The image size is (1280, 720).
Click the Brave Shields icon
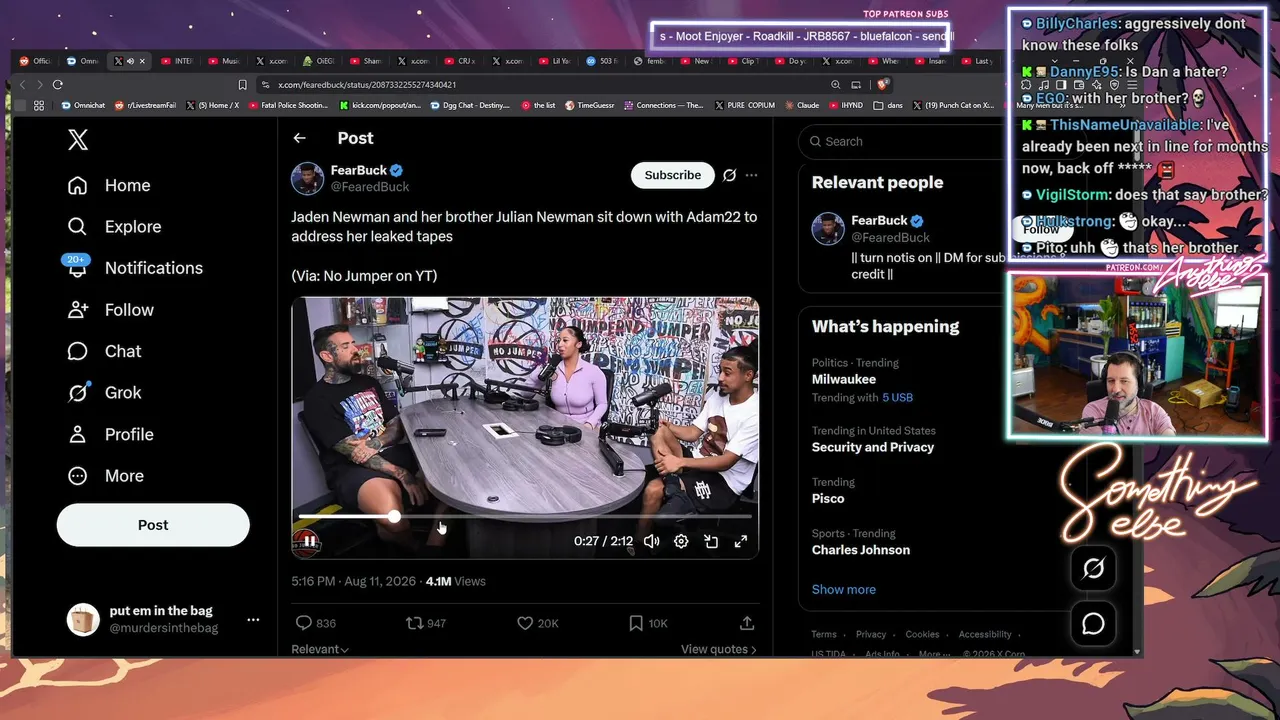pyautogui.click(x=883, y=85)
